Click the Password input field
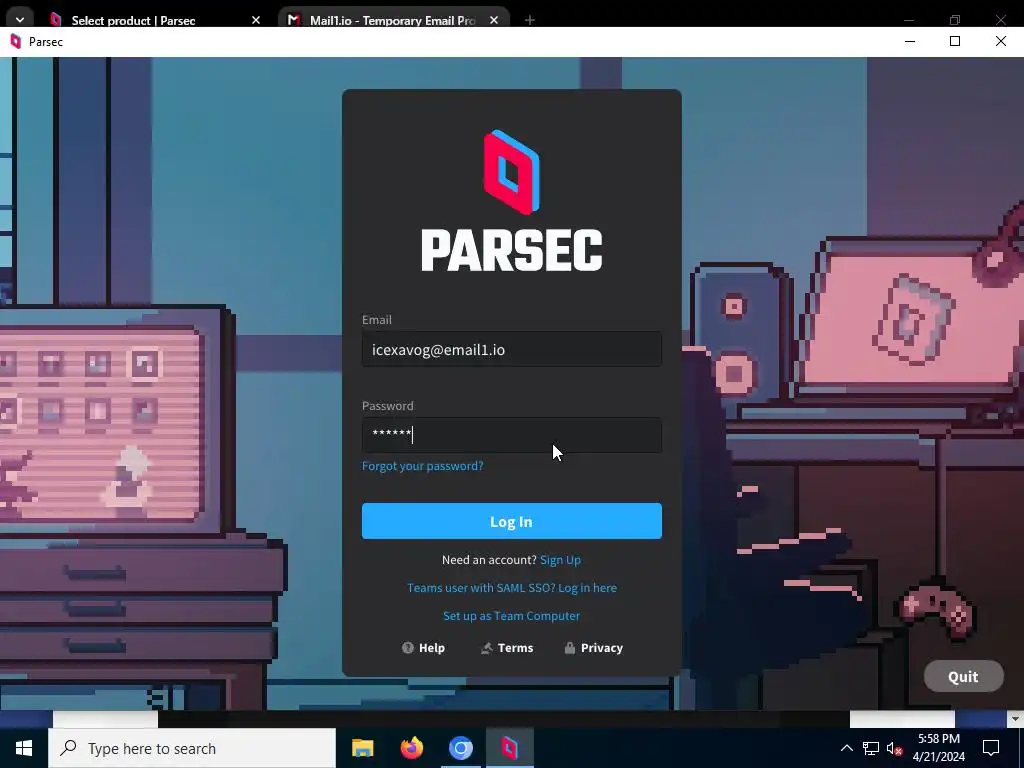 (511, 435)
